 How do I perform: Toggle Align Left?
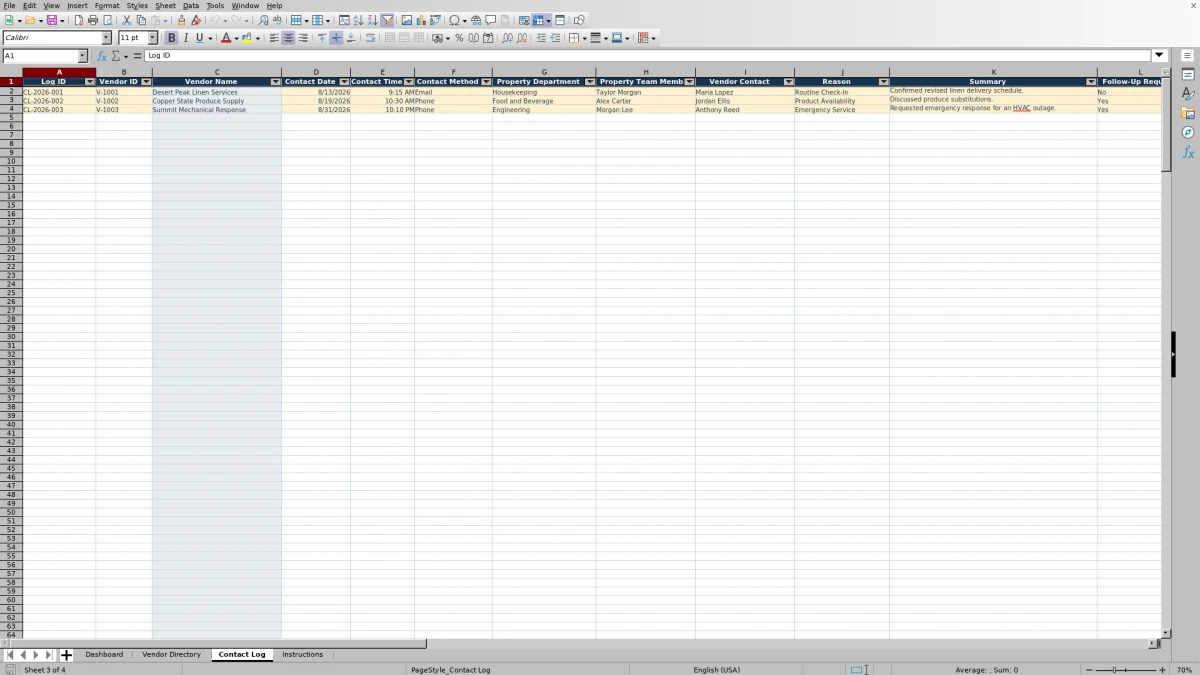click(x=274, y=38)
